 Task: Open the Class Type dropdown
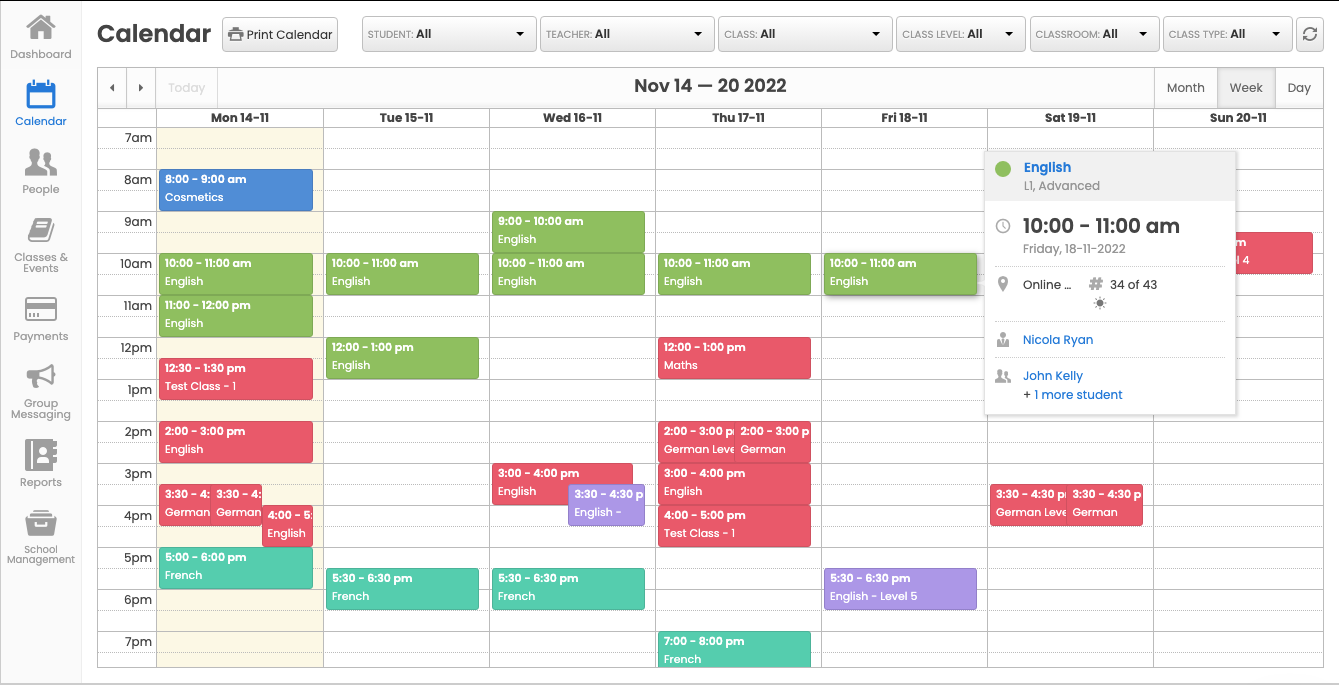click(1227, 34)
